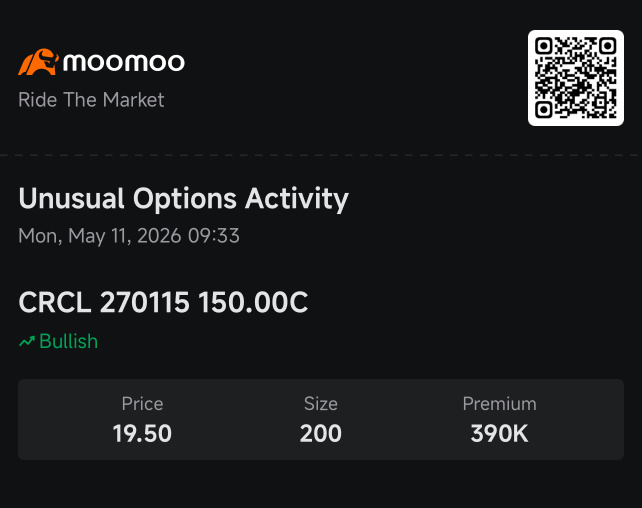The image size is (642, 508).
Task: Select the Mon, May 11, 2026 09:33 timestamp
Action: pos(129,236)
